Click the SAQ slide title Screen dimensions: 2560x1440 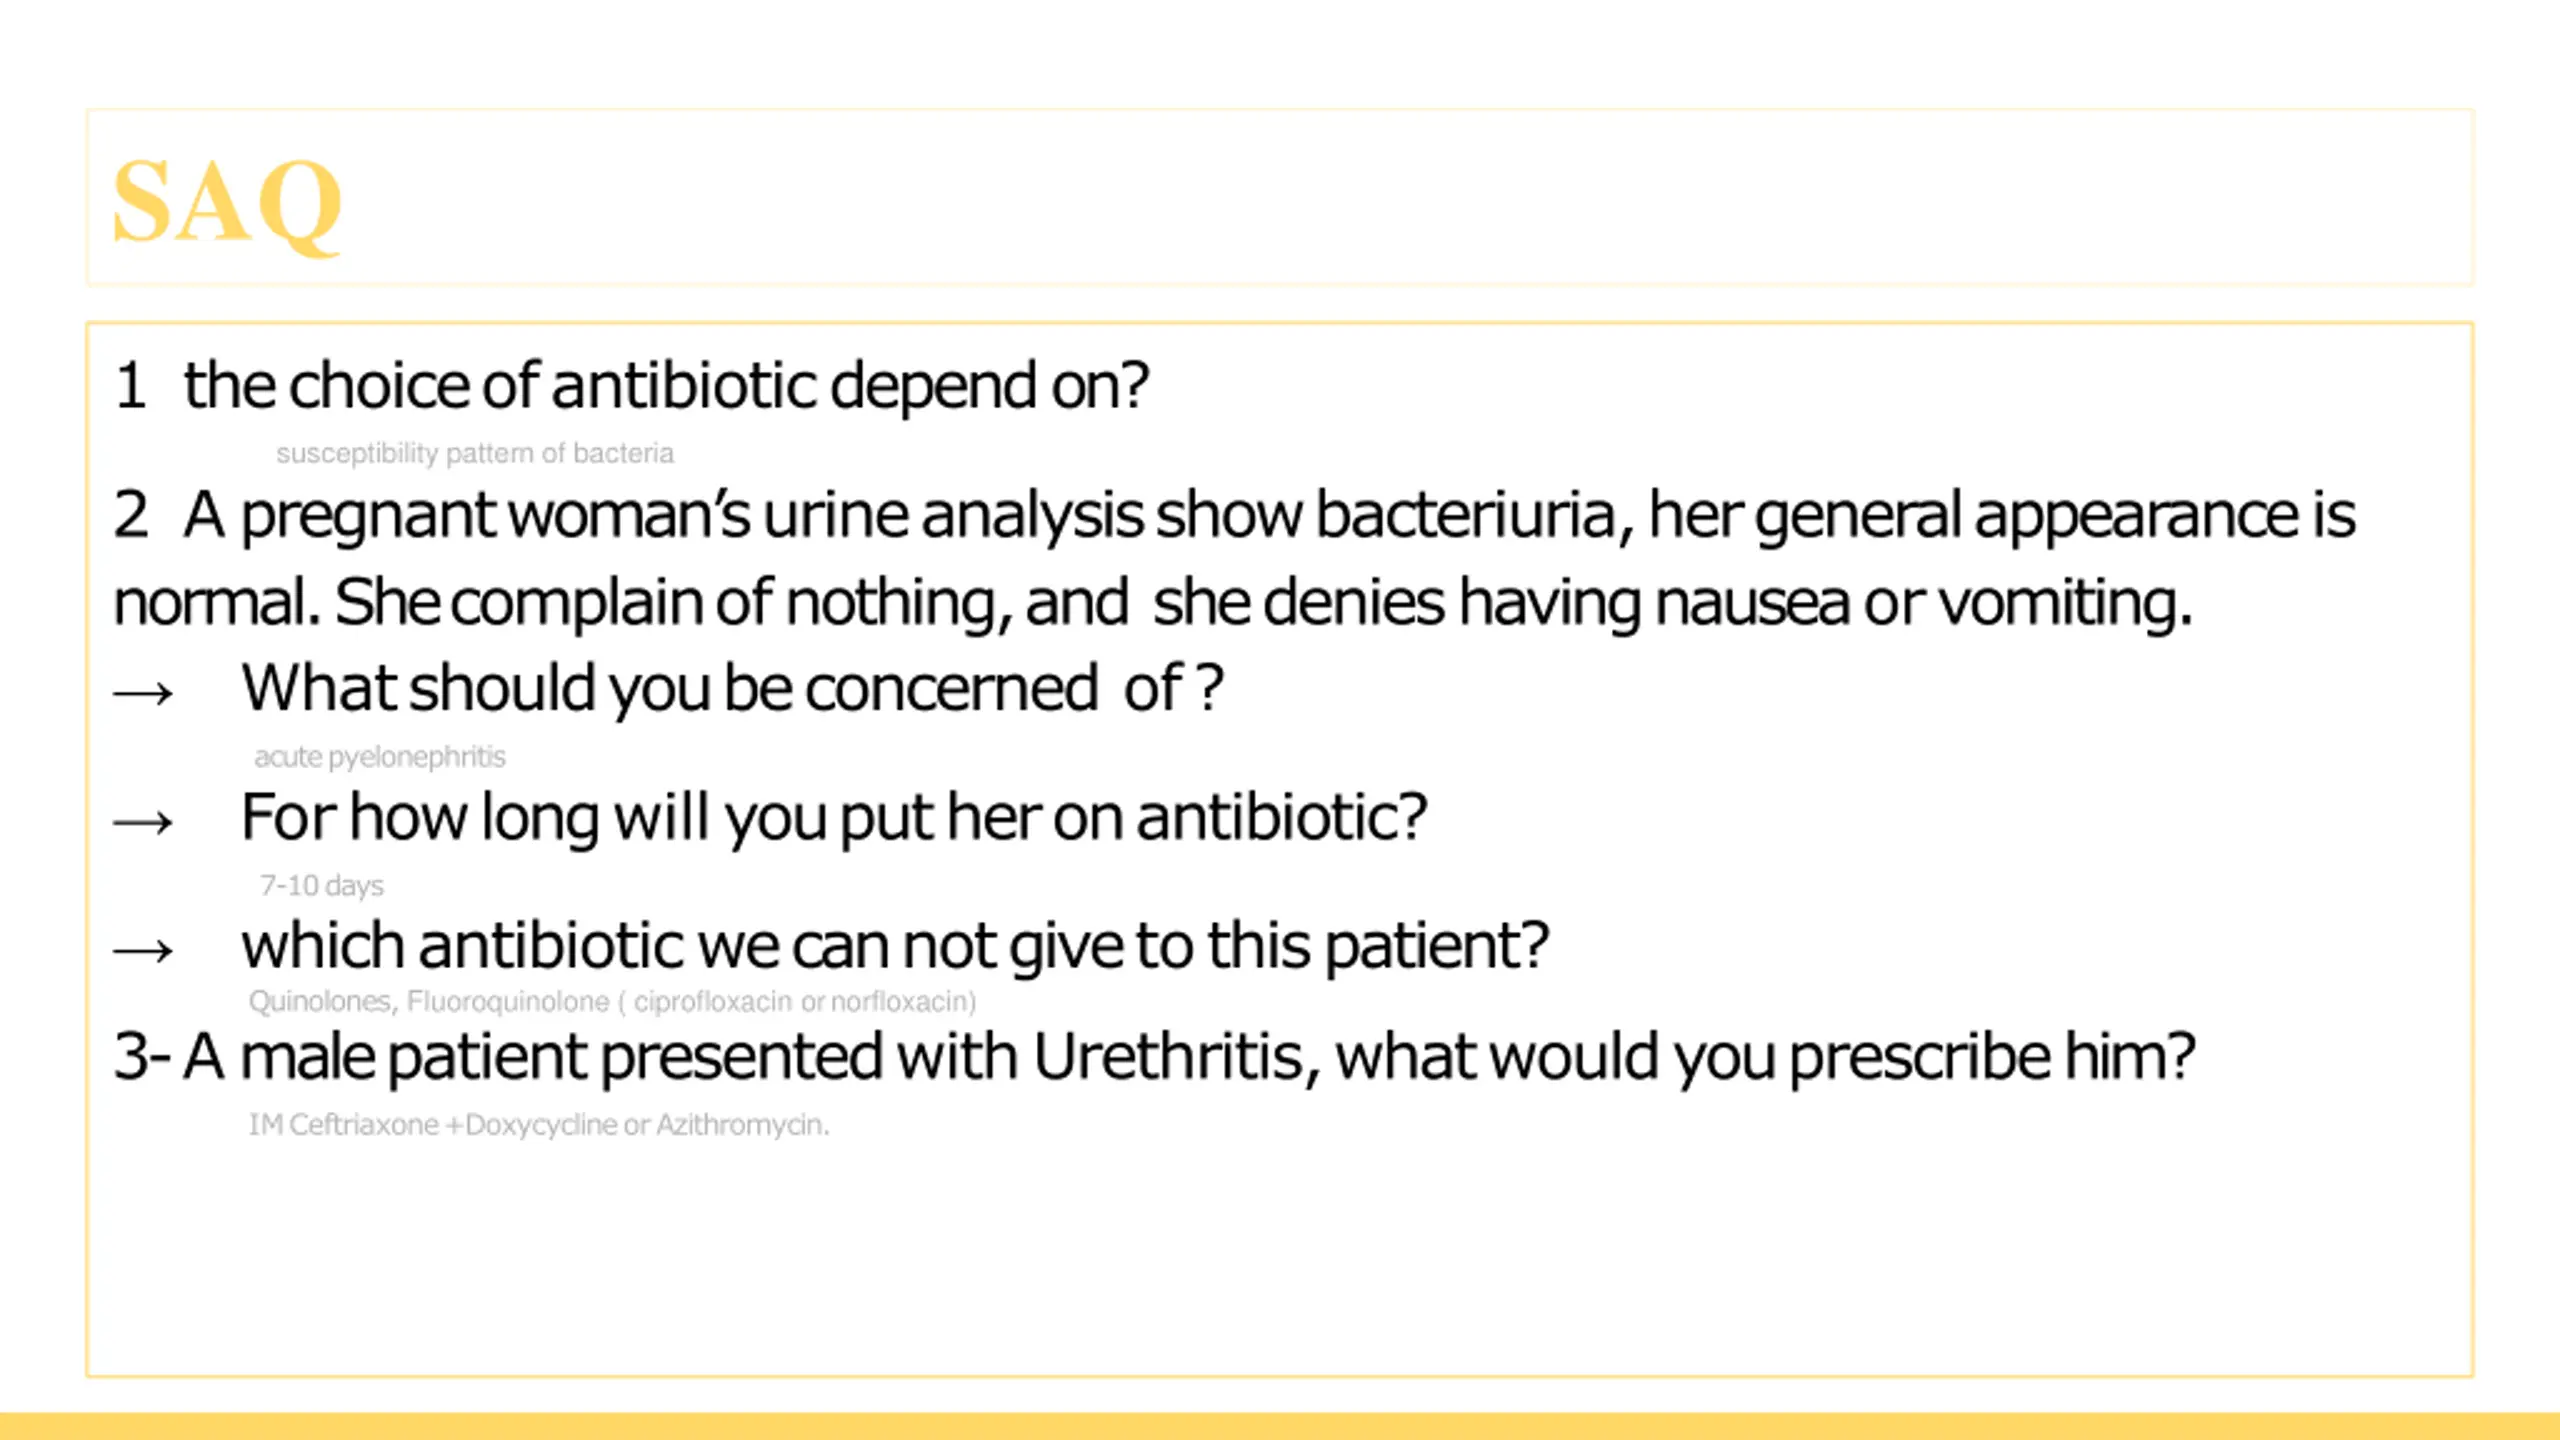[x=227, y=202]
